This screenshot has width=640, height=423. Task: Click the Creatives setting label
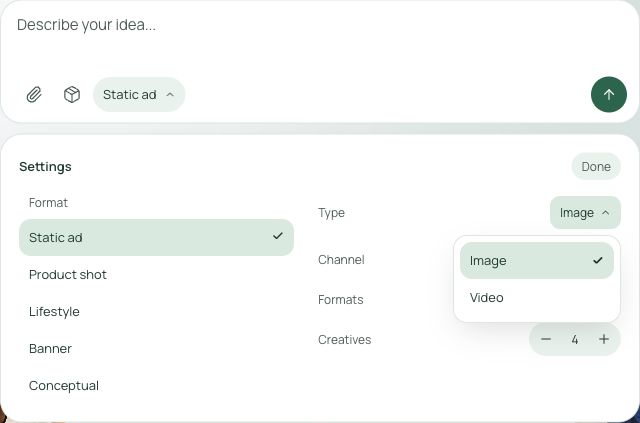pyautogui.click(x=344, y=340)
